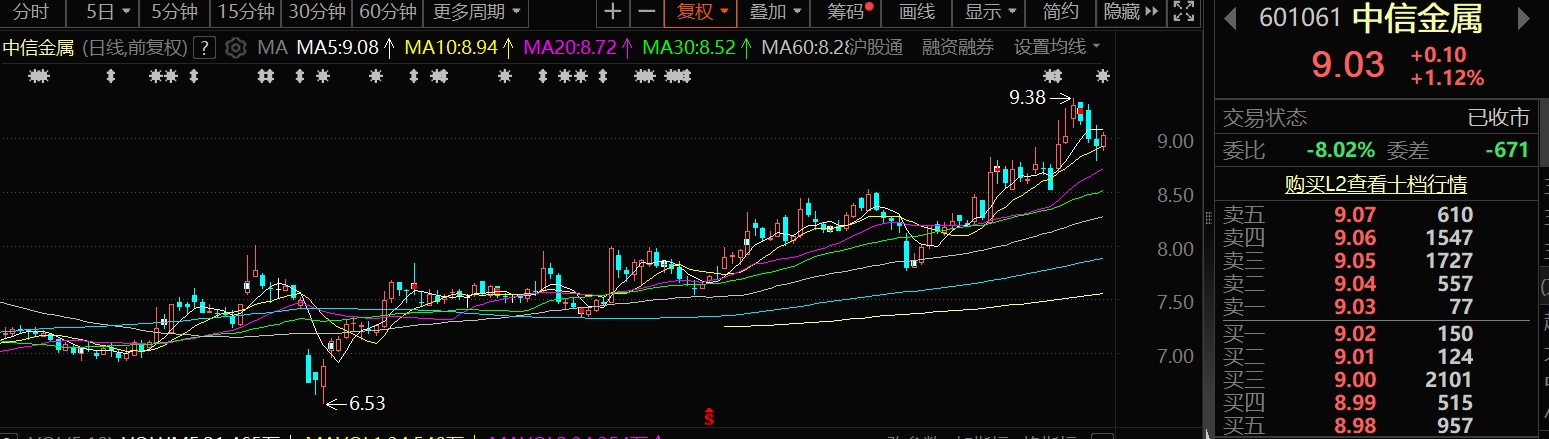Toggle fullscreen chart icon
The width and height of the screenshot is (1549, 439).
(x=1182, y=13)
